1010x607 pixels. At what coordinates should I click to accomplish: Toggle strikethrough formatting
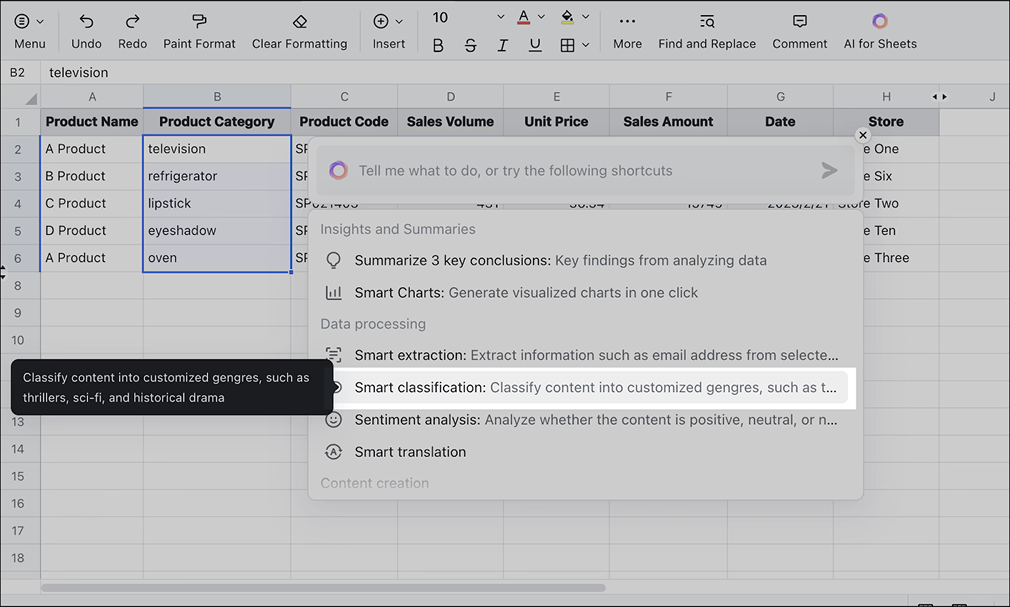point(470,45)
